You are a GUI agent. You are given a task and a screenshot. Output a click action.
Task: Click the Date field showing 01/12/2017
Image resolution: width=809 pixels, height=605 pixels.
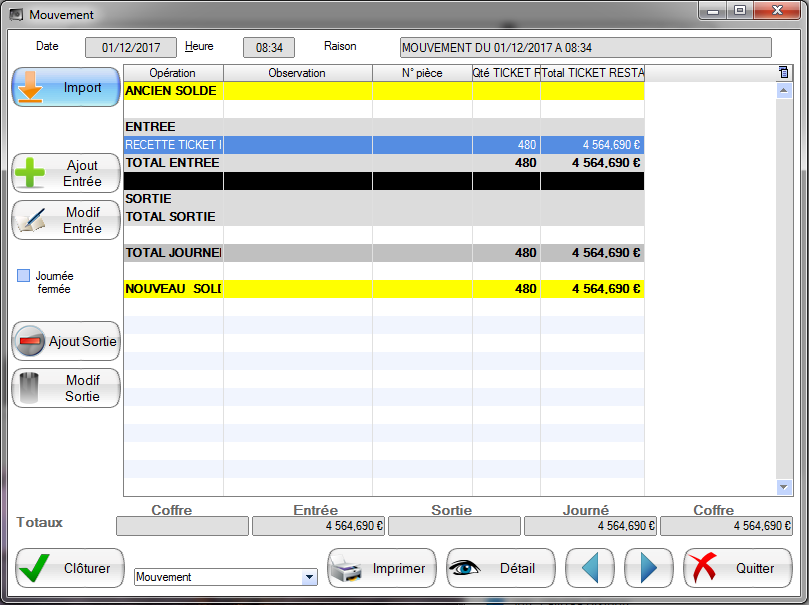click(x=131, y=47)
